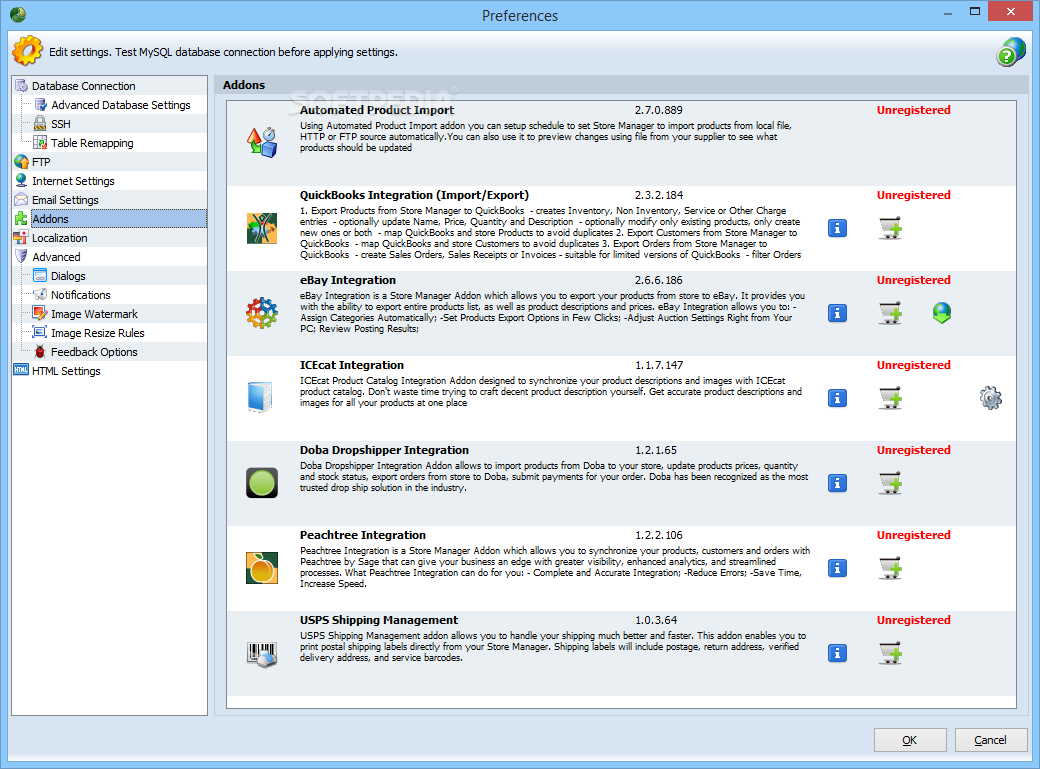Viewport: 1040px width, 769px height.
Task: Click the USPS Shipping Management title
Action: [379, 620]
